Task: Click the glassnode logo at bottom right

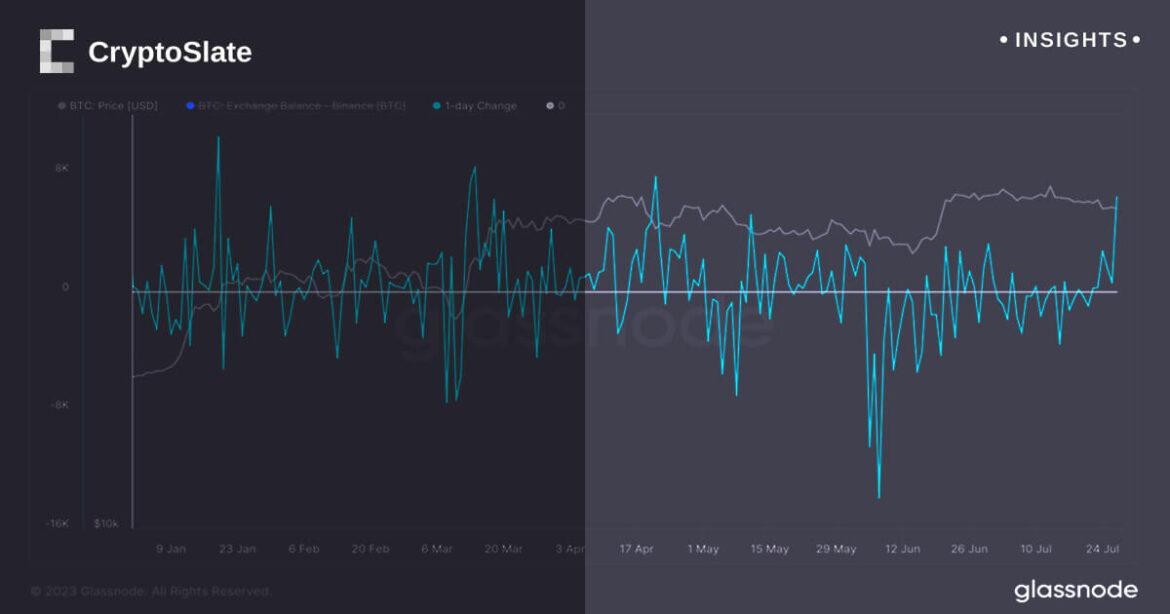Action: [1075, 590]
